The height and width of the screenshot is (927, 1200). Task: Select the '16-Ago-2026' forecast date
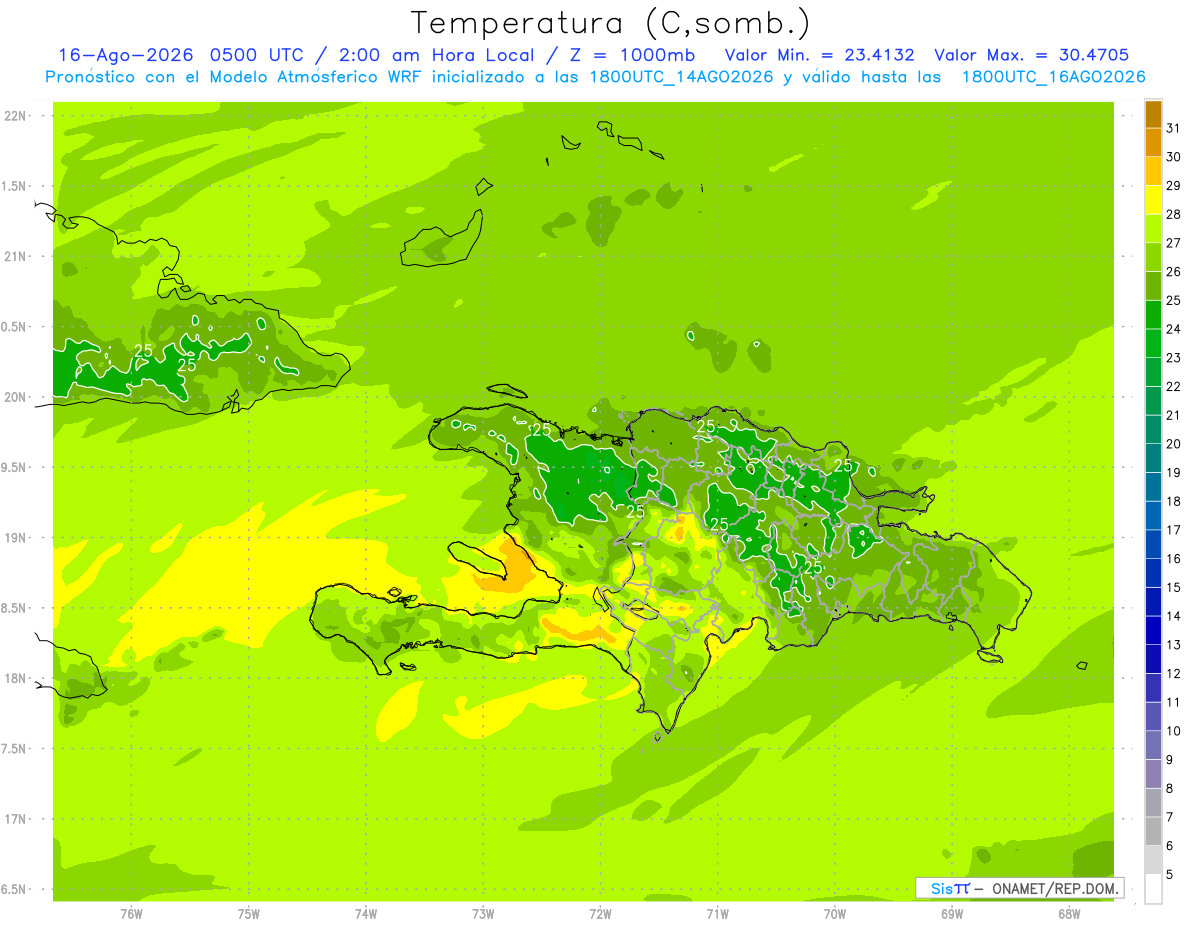(127, 55)
